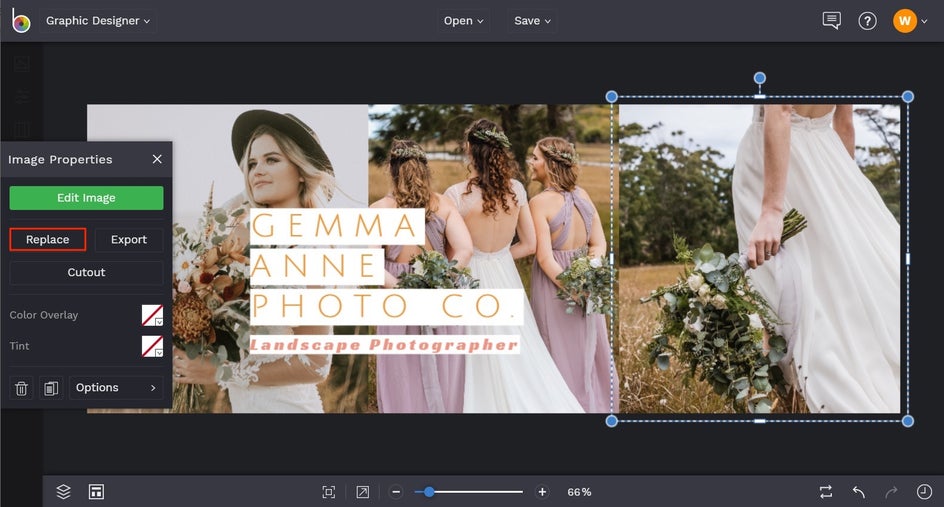
Task: Zoom in with the plus button
Action: click(x=542, y=492)
